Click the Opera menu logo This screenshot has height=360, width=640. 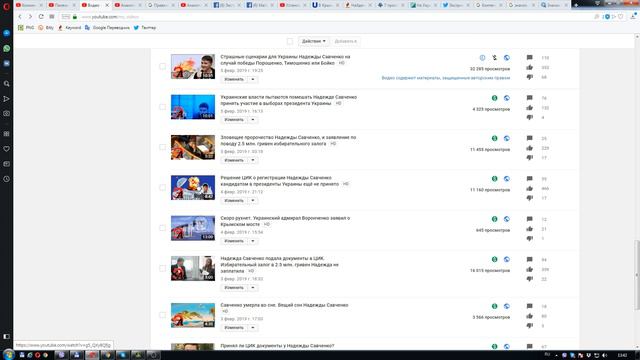pos(6,6)
